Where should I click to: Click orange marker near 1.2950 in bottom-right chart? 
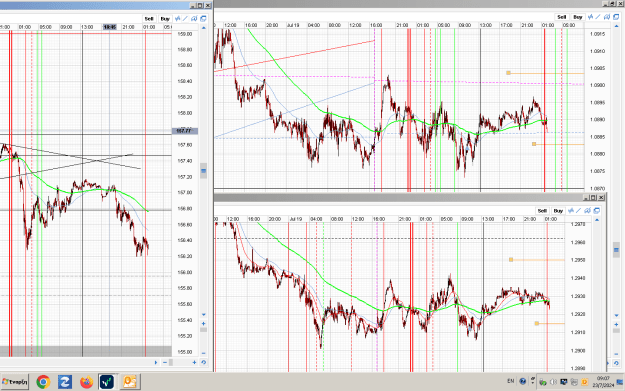click(x=511, y=259)
